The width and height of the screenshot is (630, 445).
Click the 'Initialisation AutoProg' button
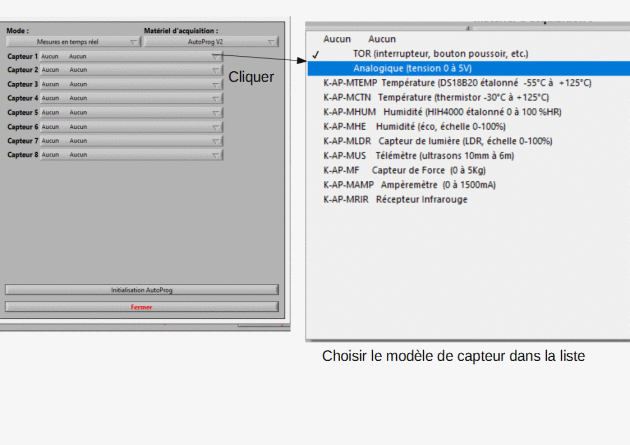pyautogui.click(x=141, y=290)
